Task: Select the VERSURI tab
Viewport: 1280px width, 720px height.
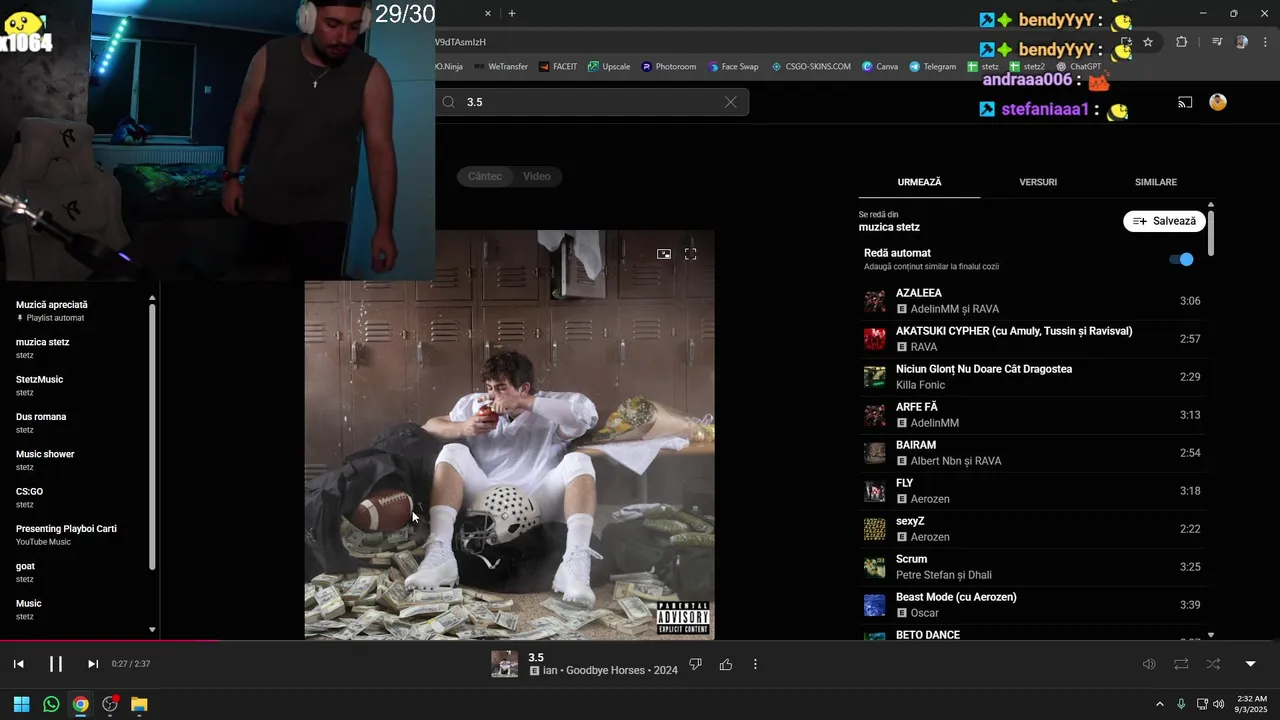Action: (1038, 182)
